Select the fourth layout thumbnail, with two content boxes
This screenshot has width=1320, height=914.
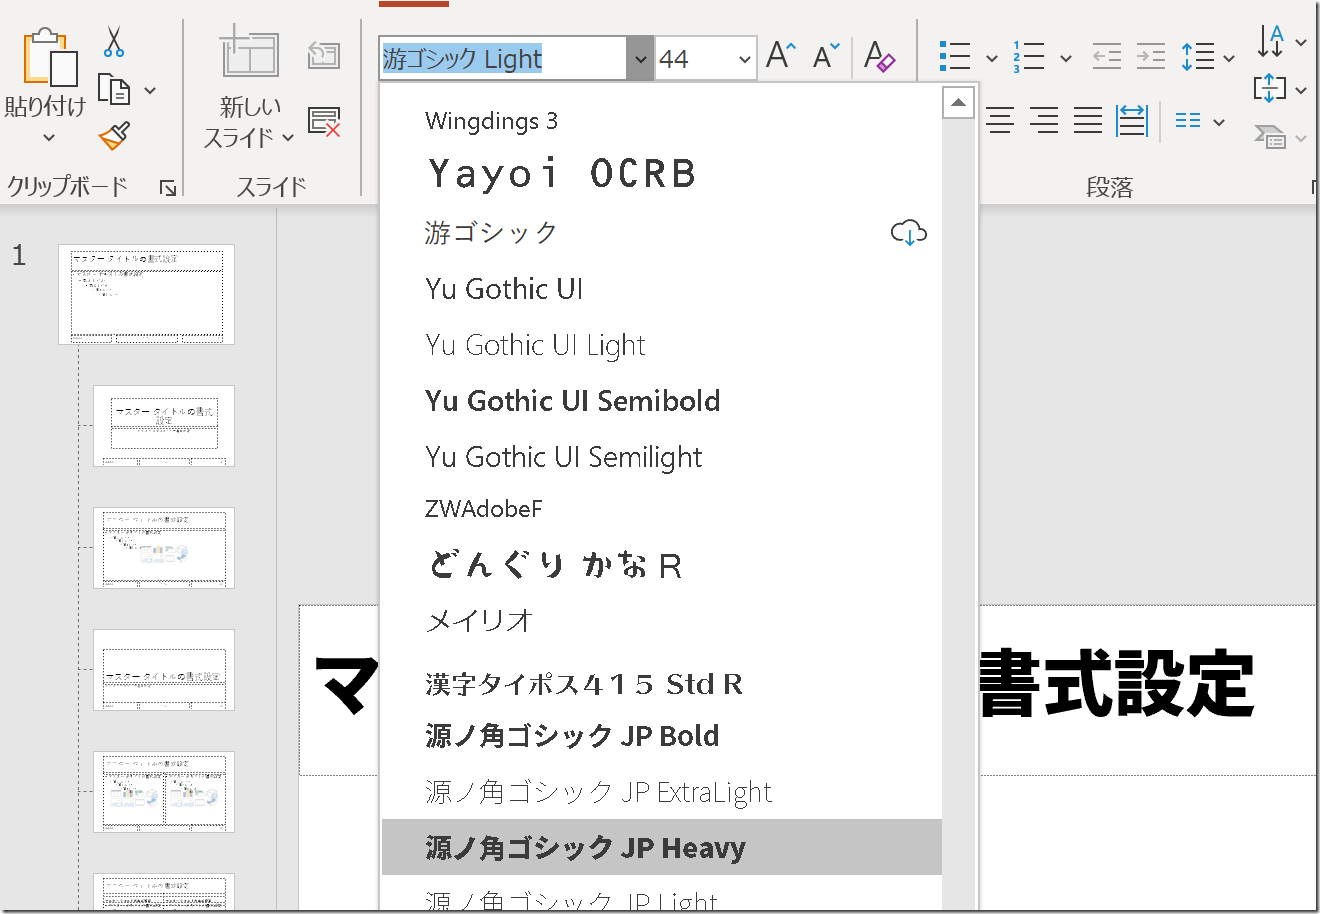point(164,792)
